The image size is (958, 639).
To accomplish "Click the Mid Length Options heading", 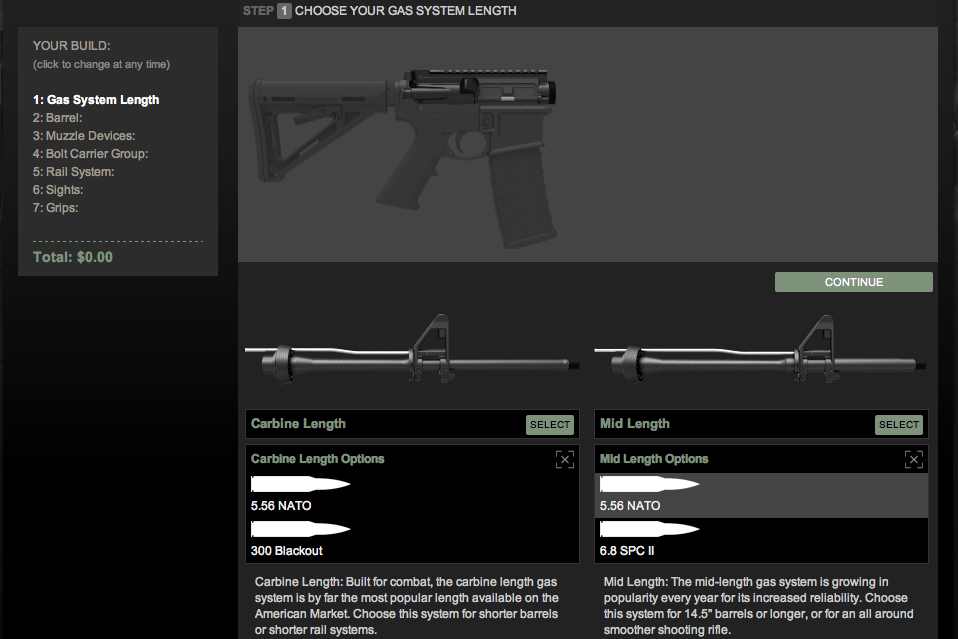I will click(654, 459).
